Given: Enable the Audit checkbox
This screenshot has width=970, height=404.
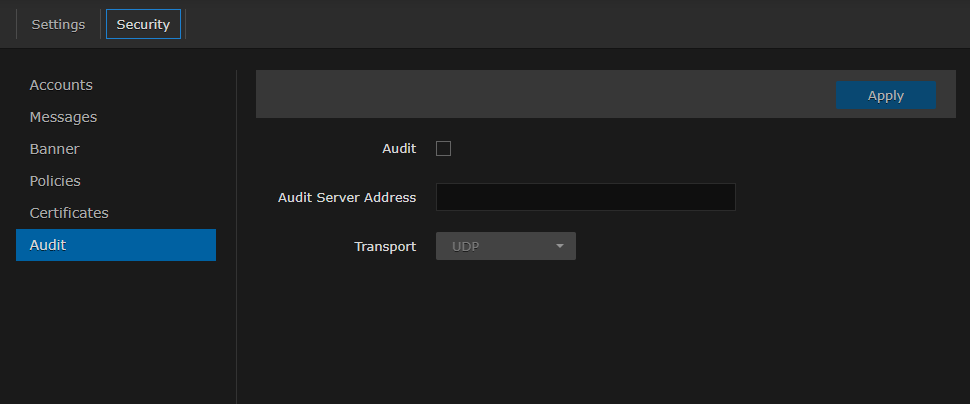Looking at the screenshot, I should (444, 149).
